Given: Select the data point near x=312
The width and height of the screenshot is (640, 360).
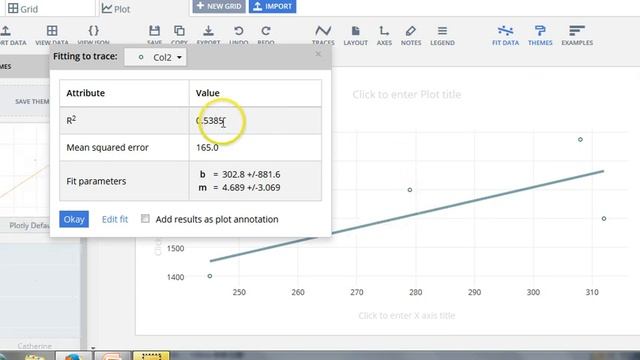Looking at the screenshot, I should (604, 219).
